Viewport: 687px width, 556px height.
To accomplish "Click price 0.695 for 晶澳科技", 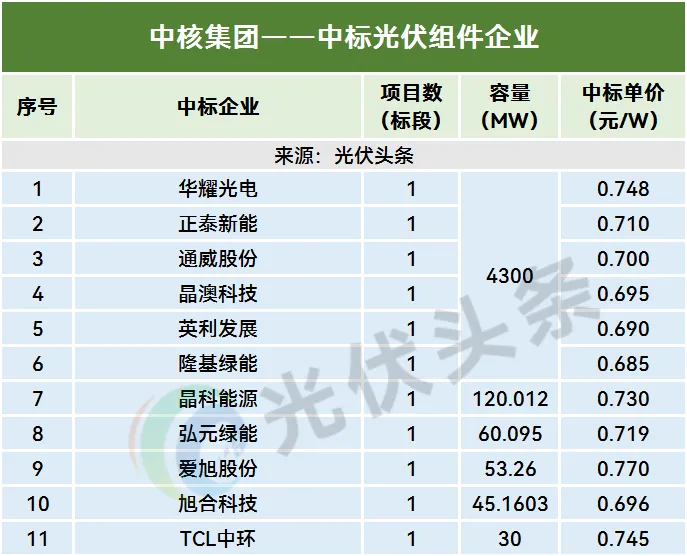I will point(623,294).
